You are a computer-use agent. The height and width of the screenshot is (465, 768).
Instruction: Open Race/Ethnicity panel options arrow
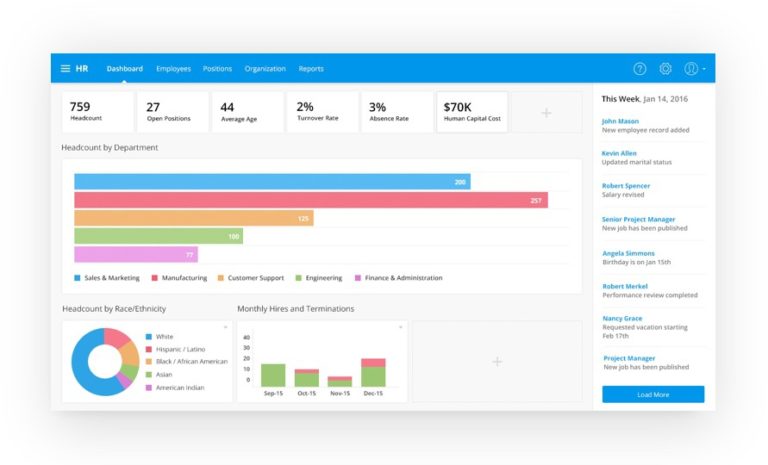click(x=226, y=327)
